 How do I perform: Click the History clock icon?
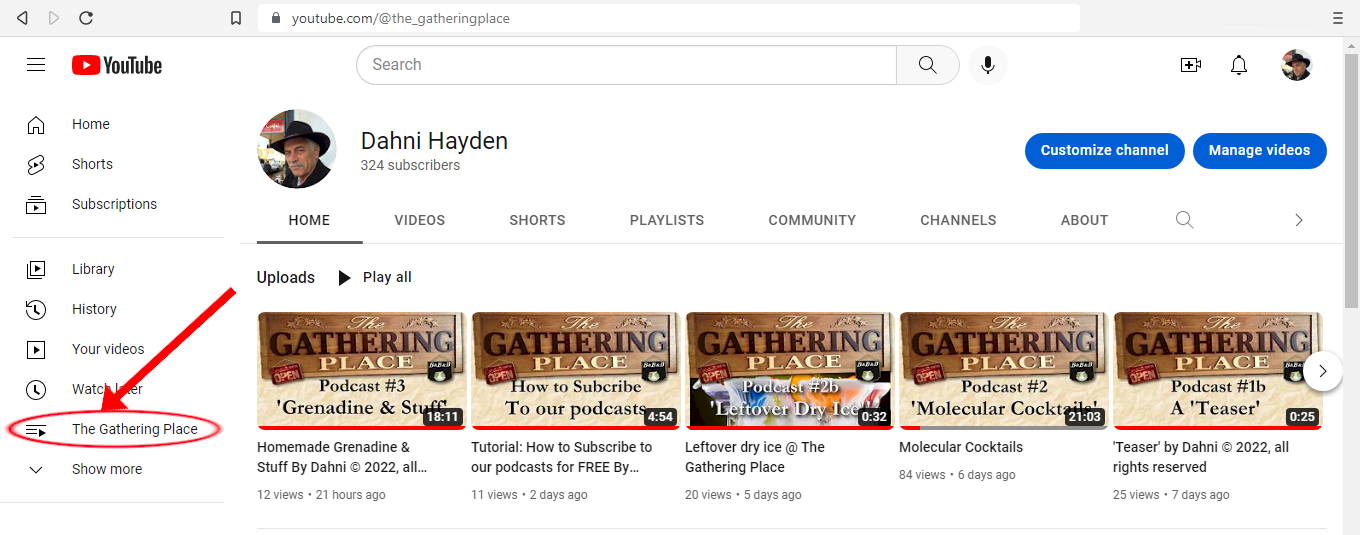(36, 309)
